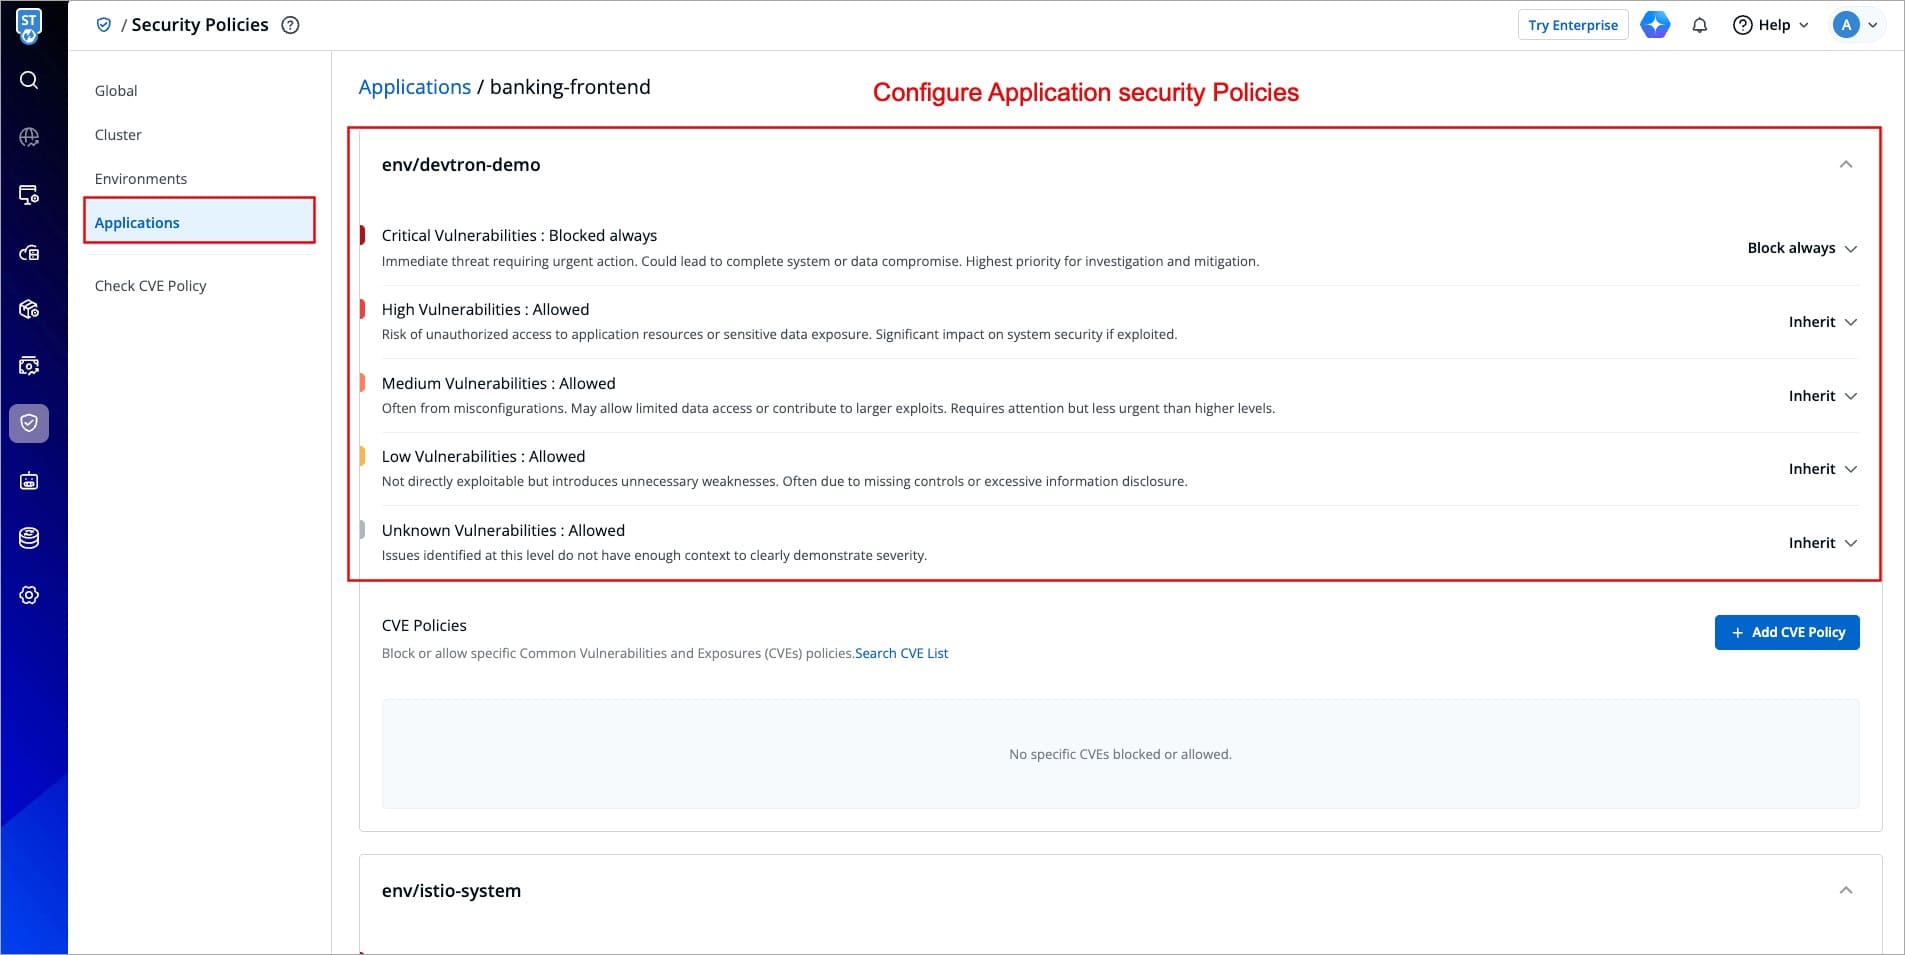
Task: Switch to Check CVE Policy
Action: pos(150,286)
